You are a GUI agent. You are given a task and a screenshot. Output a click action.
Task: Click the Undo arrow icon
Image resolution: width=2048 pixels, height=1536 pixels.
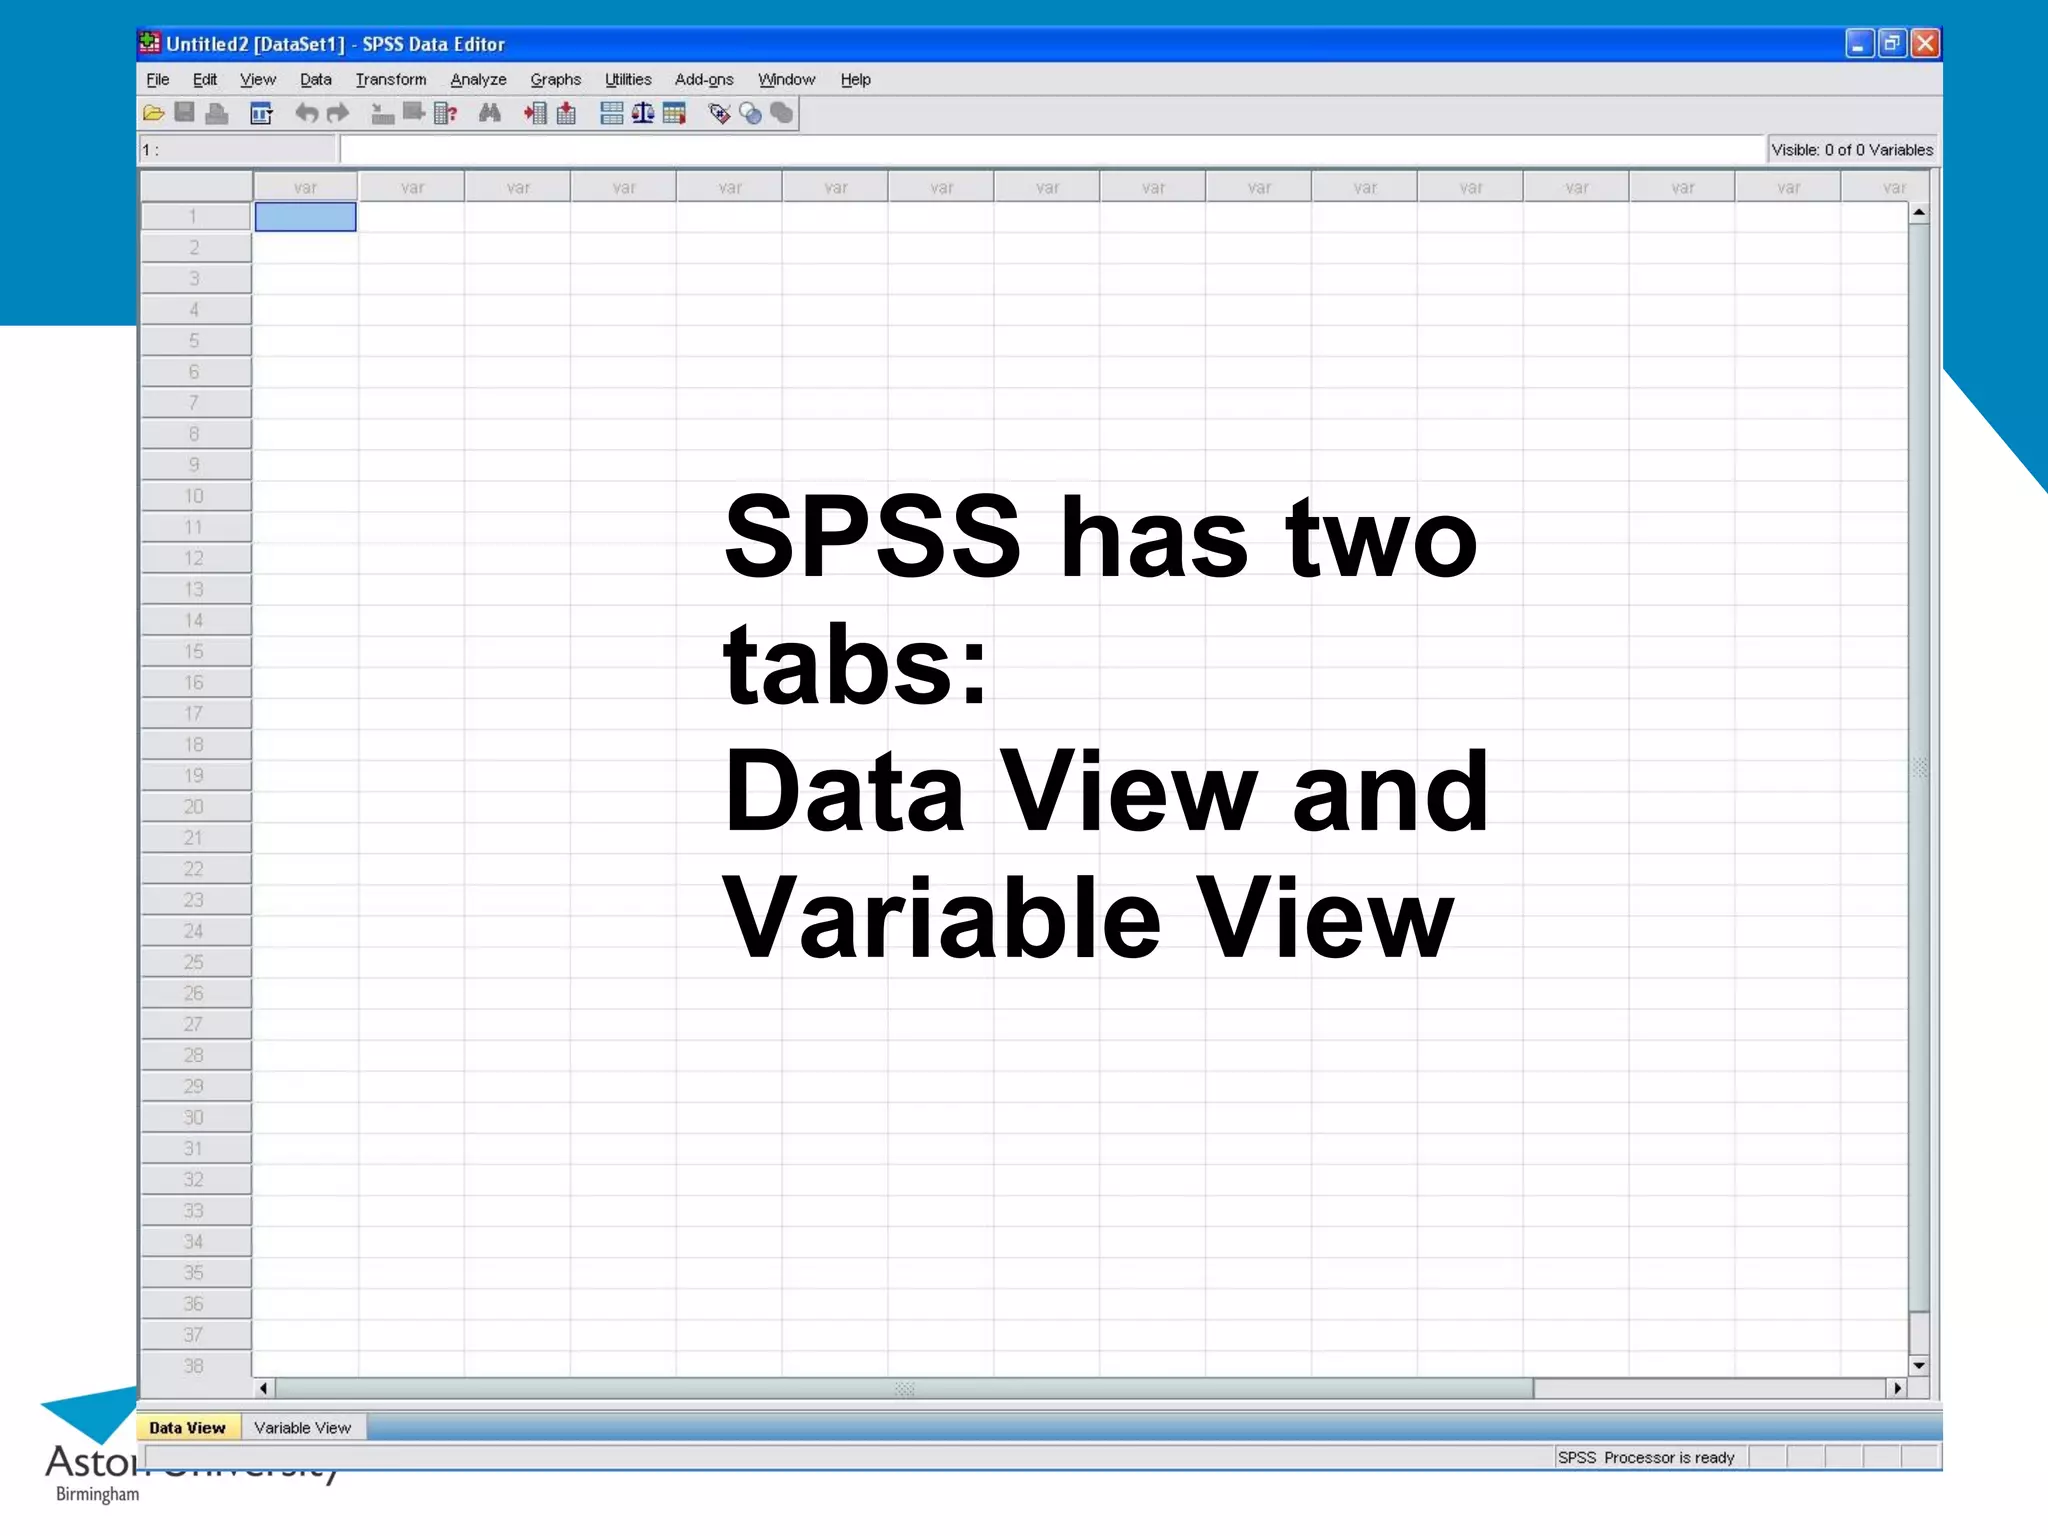tap(306, 114)
